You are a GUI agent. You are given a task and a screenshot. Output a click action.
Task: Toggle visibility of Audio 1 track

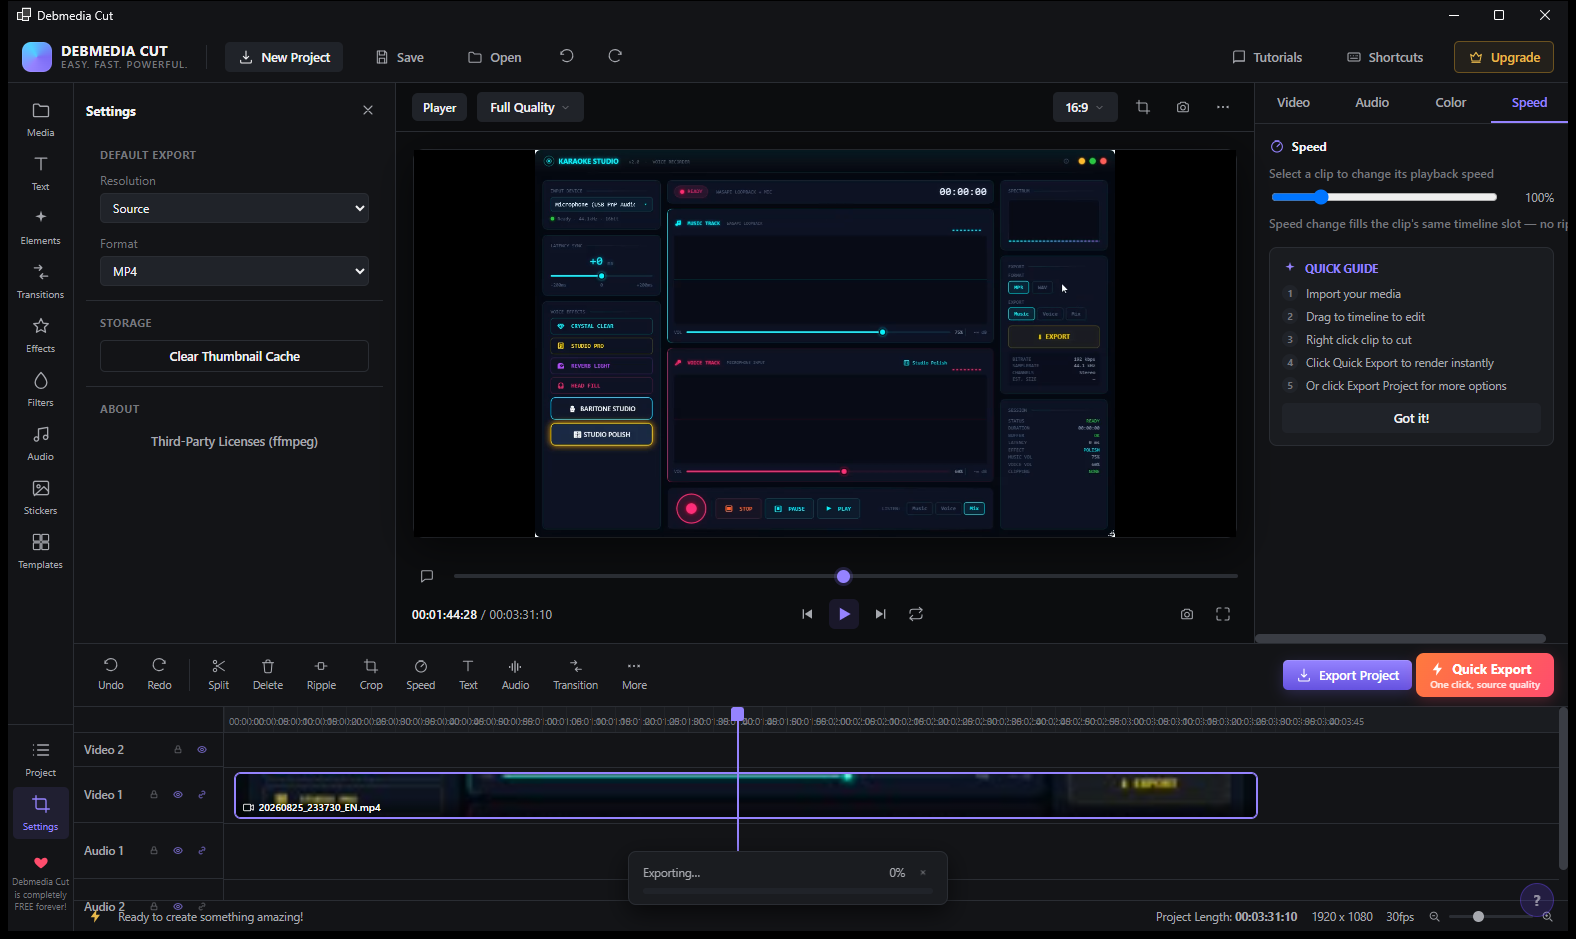tap(178, 851)
